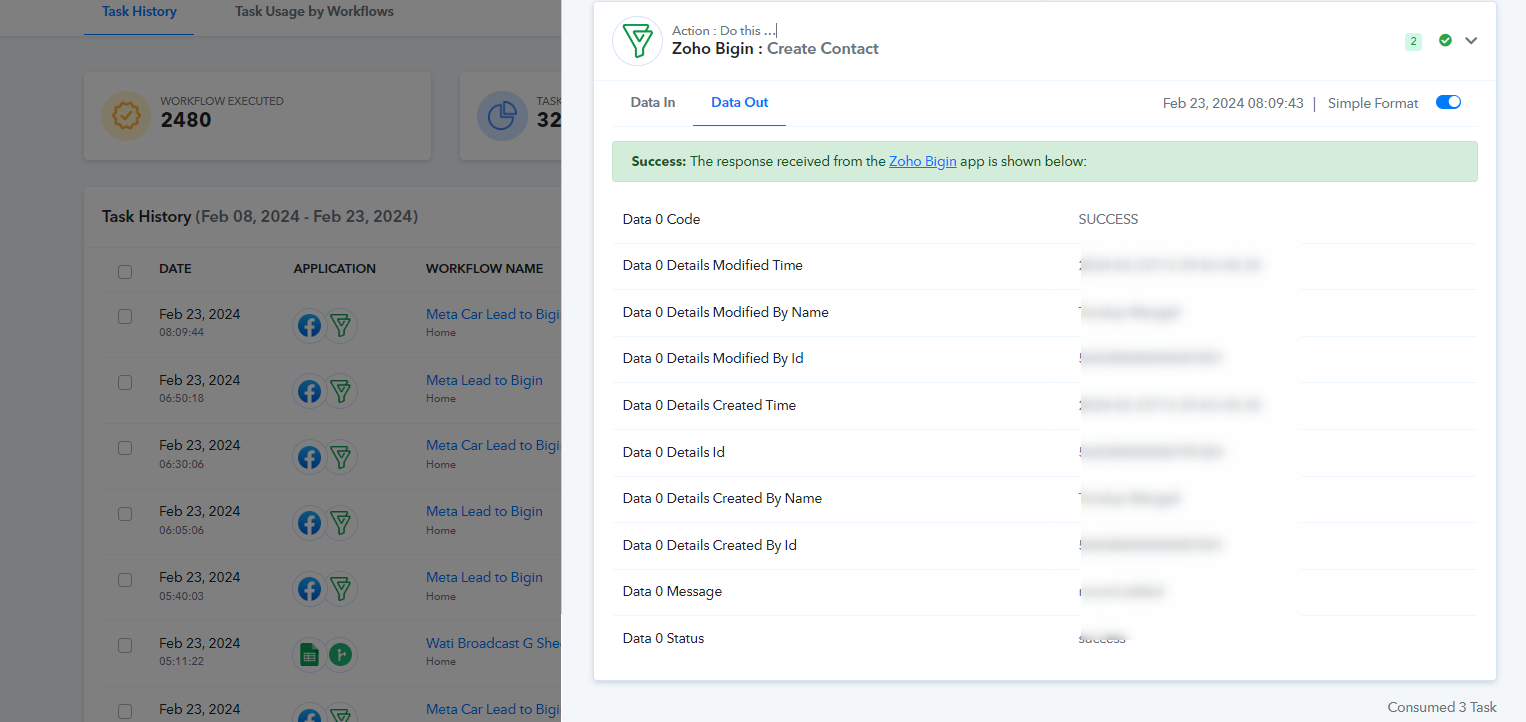Click the Zoho Bigin : Create Contact title

tap(775, 48)
